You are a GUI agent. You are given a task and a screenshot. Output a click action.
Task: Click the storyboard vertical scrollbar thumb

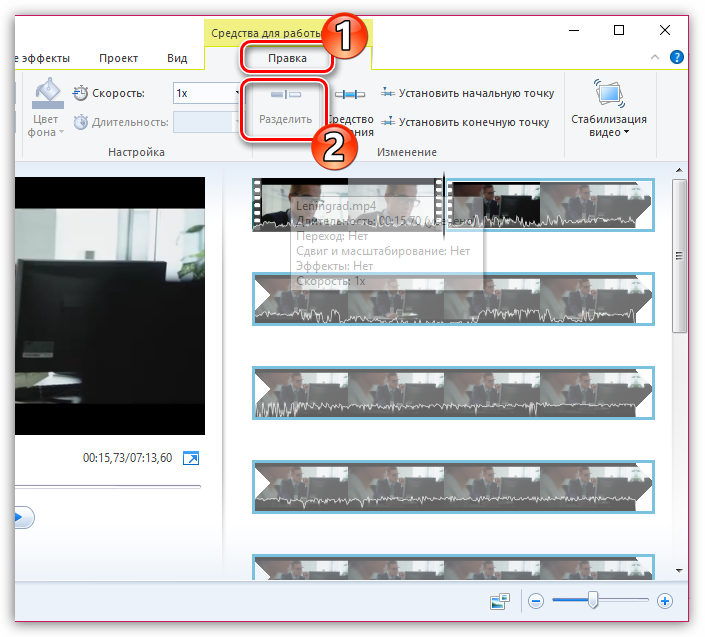(x=679, y=256)
